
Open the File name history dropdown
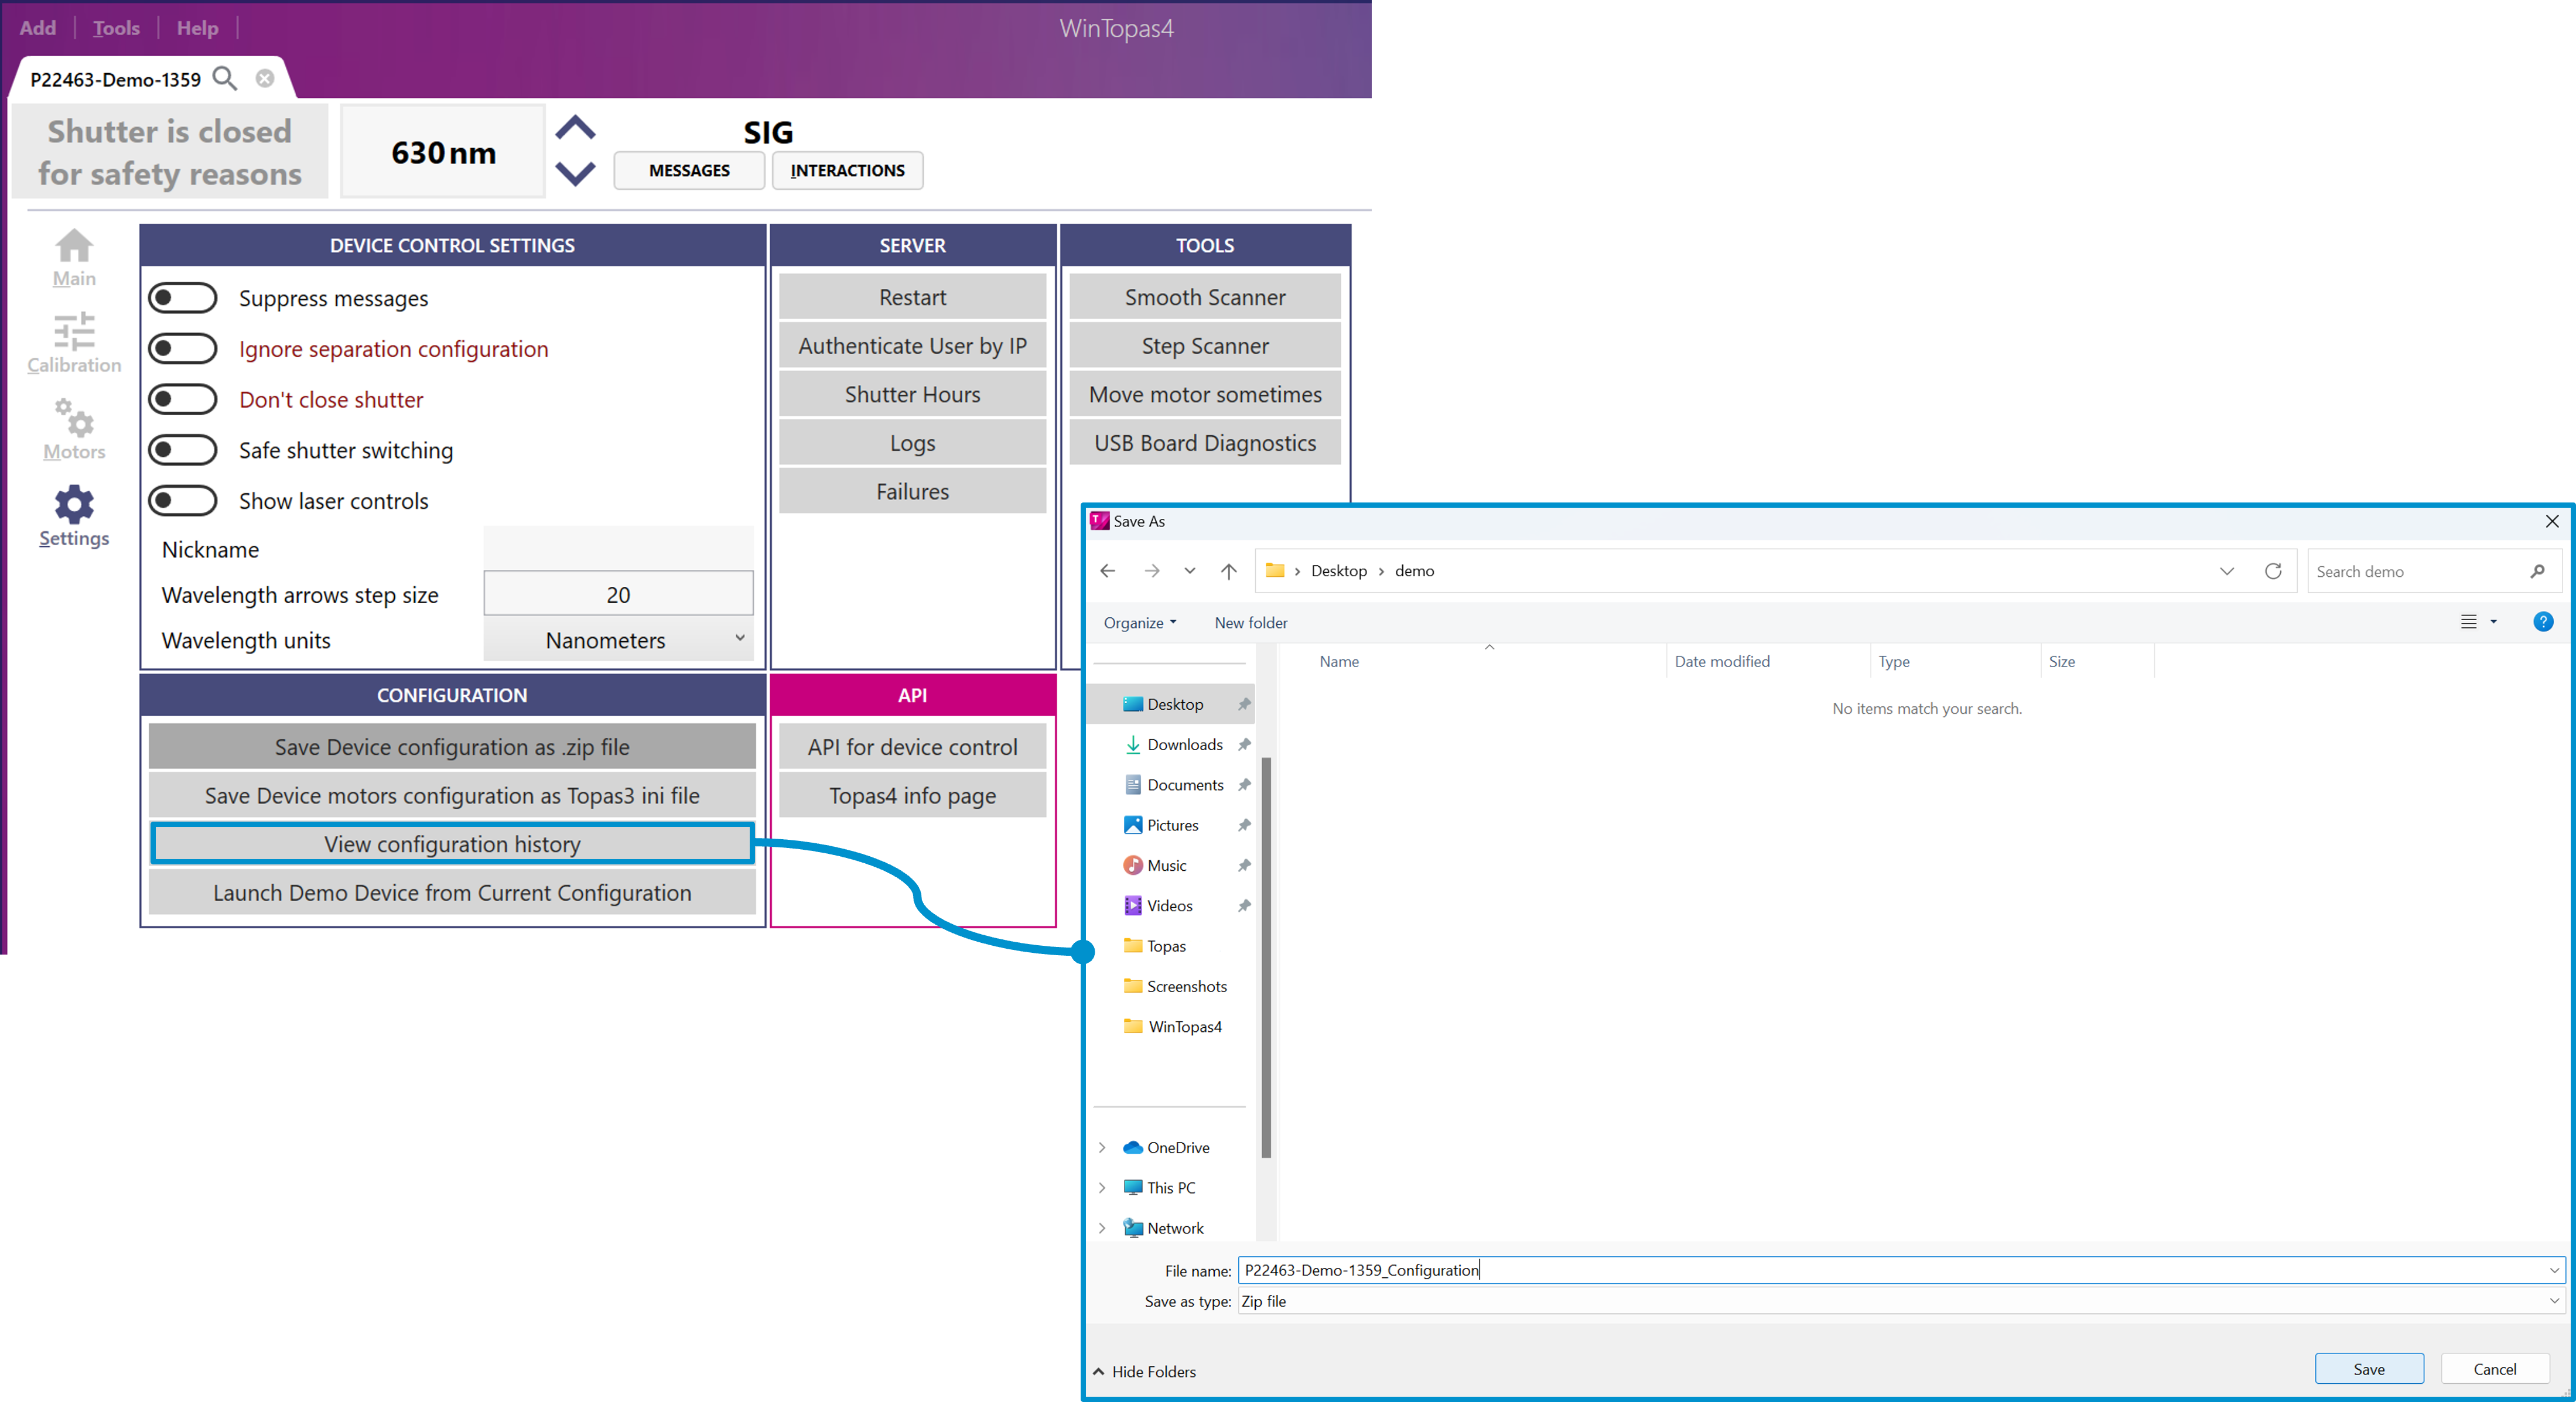[2554, 1270]
